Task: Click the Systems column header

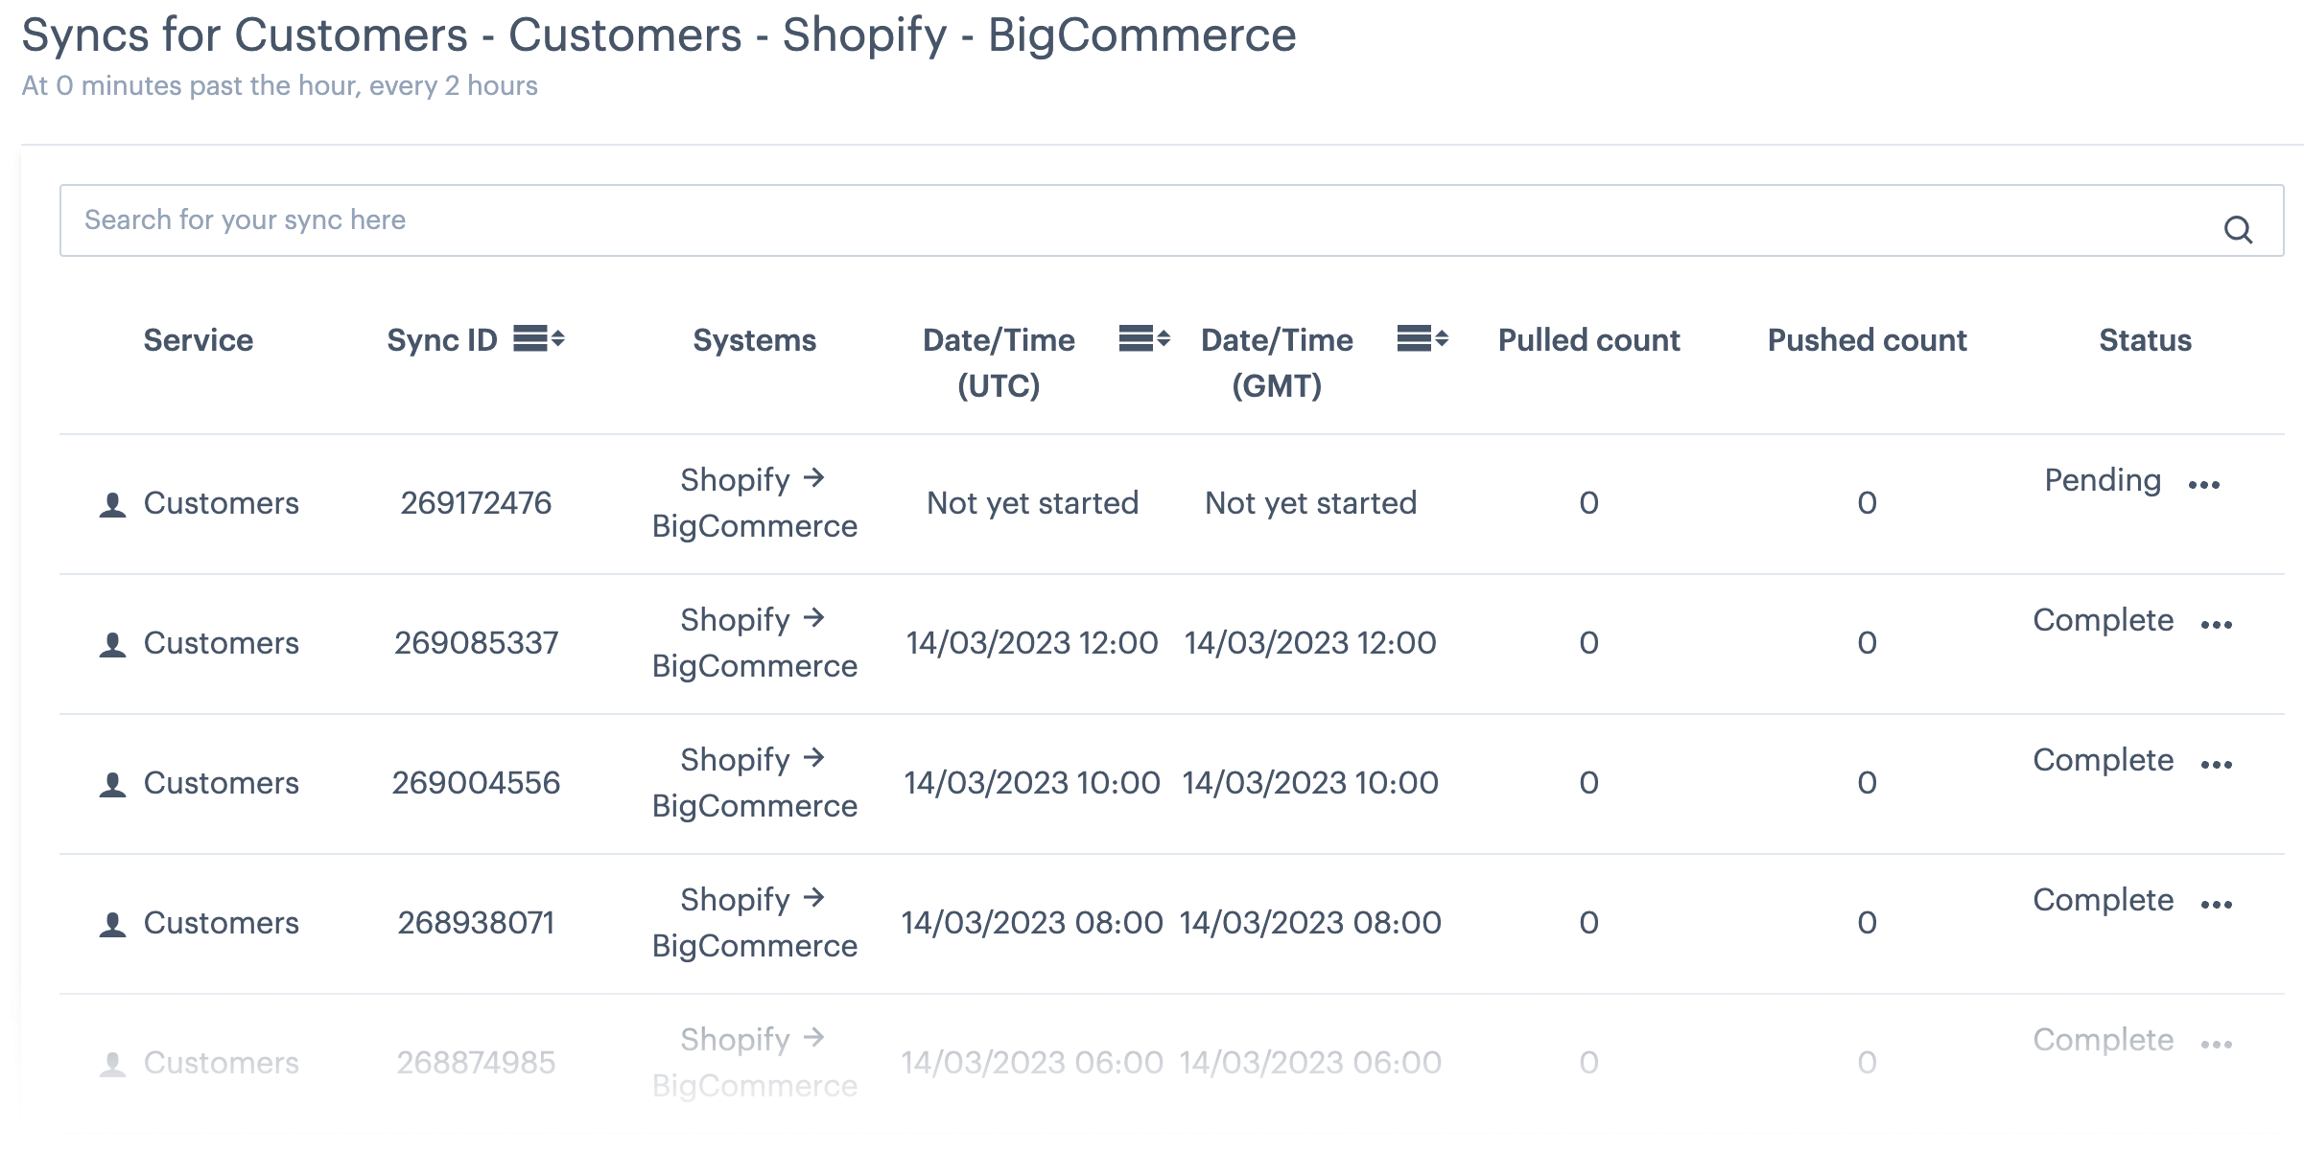Action: 754,340
